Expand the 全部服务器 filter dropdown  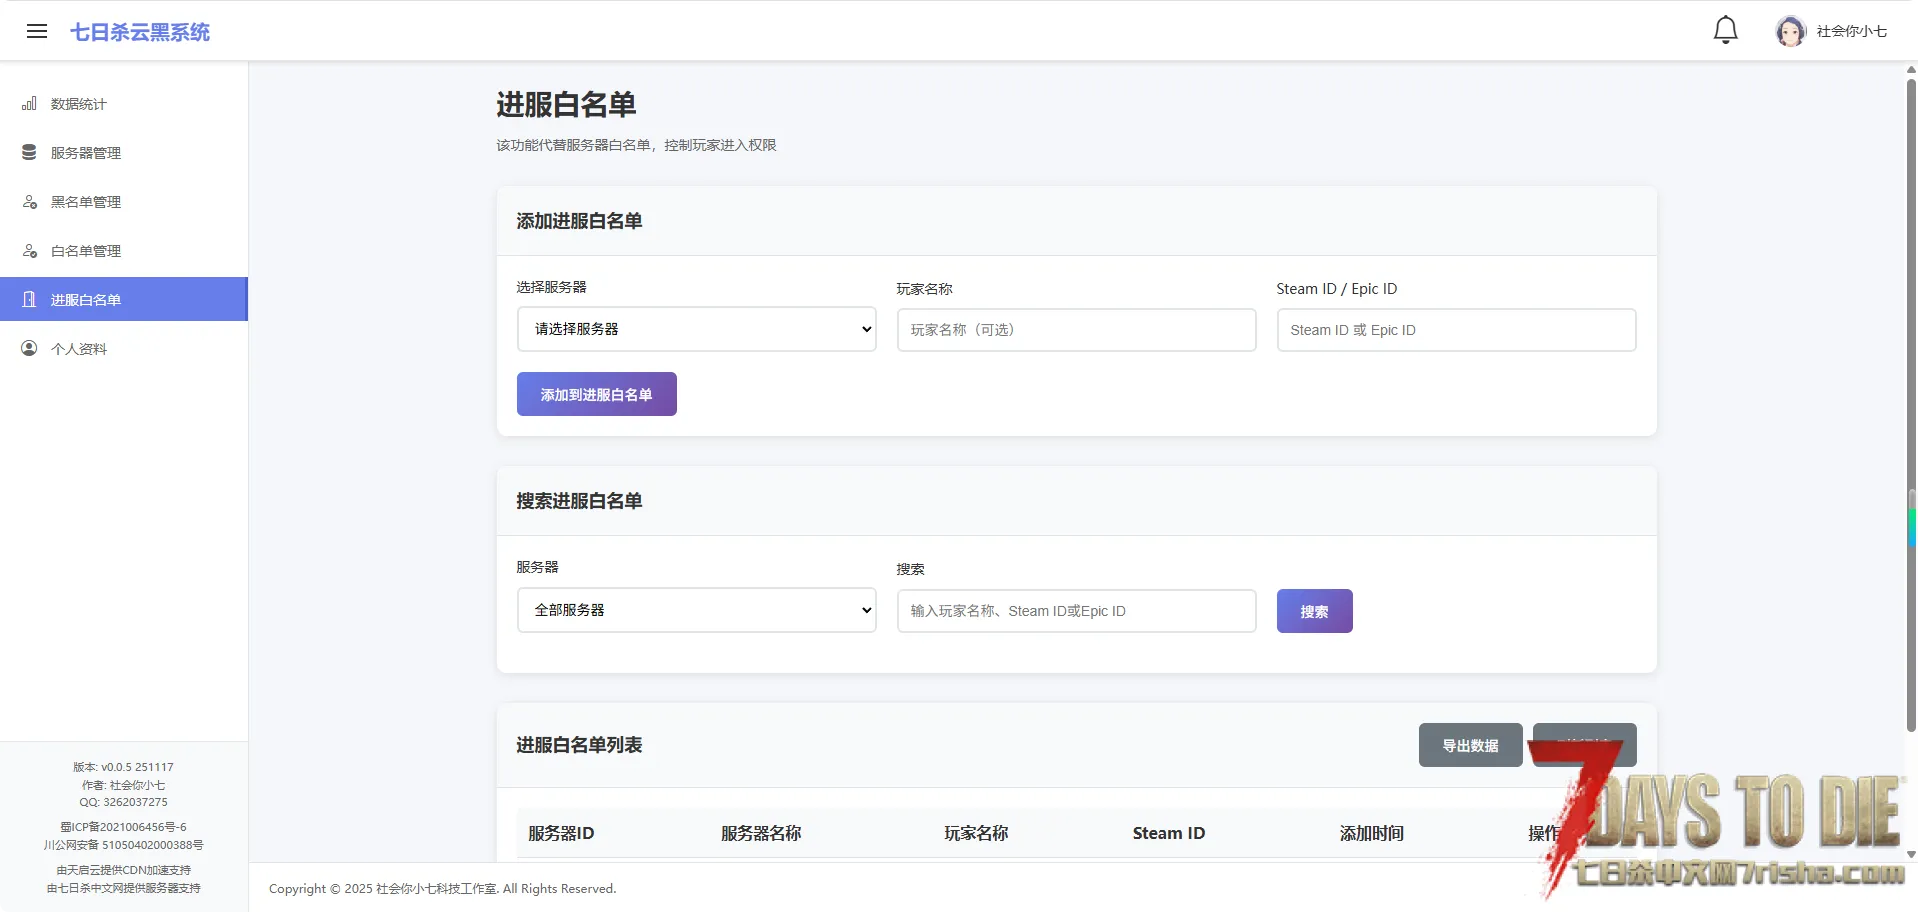pos(696,610)
